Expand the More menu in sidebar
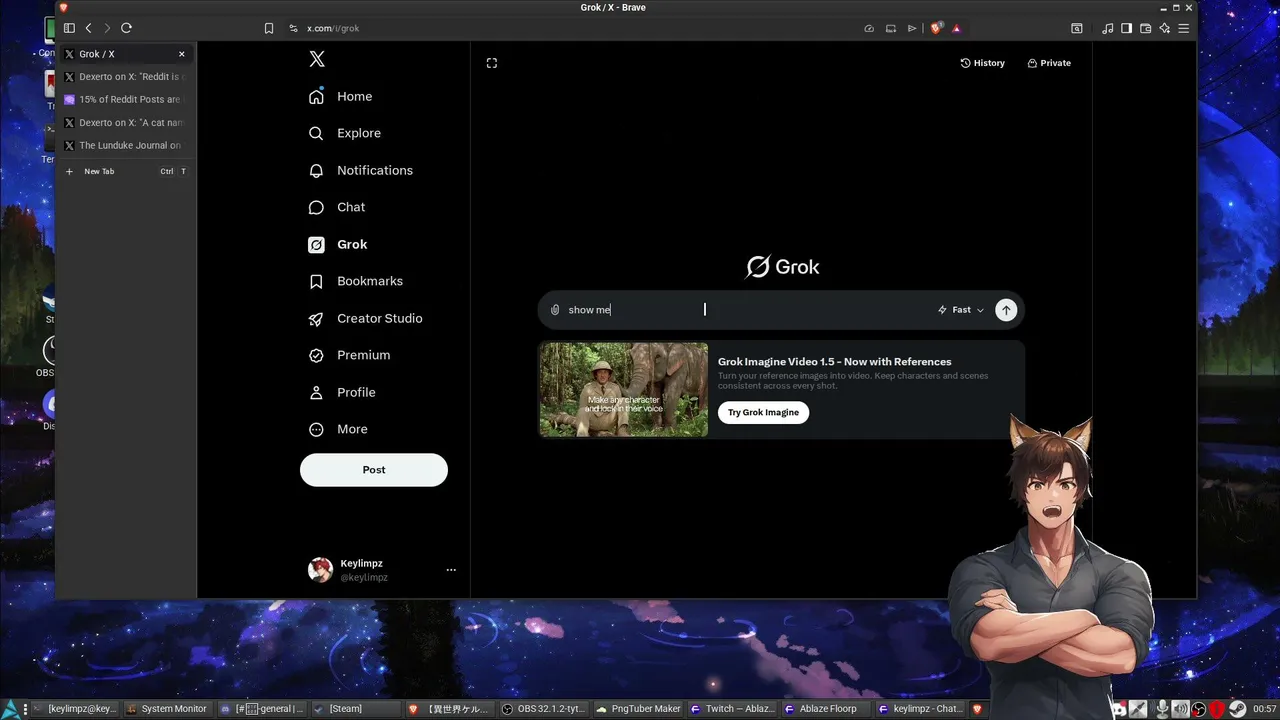Viewport: 1280px width, 720px height. (x=338, y=429)
